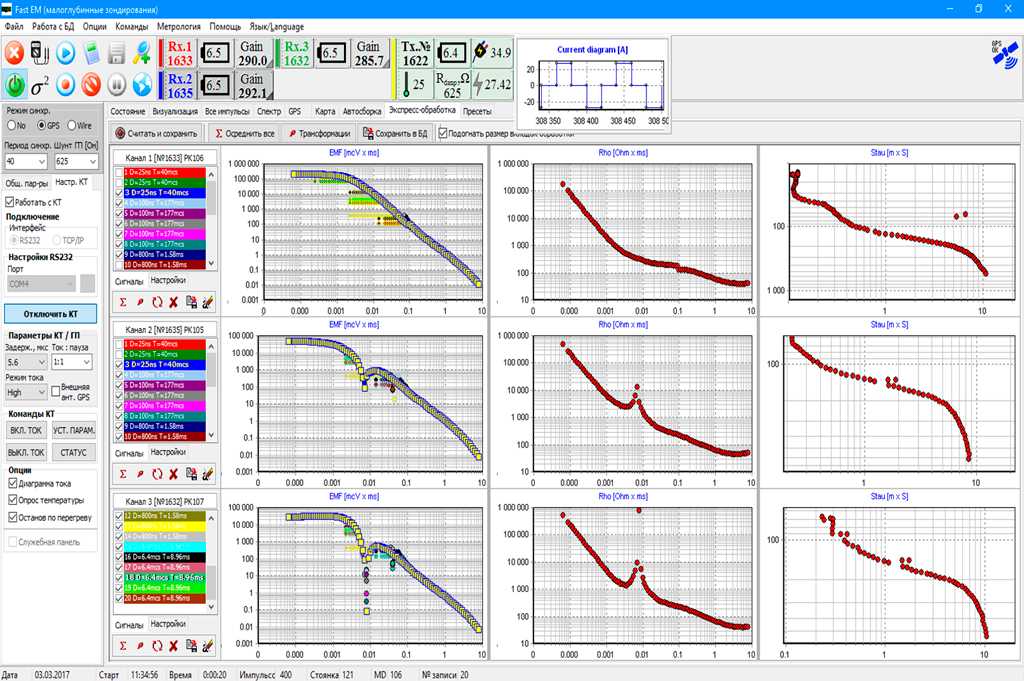Click the pause icon in toolbar

(117, 83)
